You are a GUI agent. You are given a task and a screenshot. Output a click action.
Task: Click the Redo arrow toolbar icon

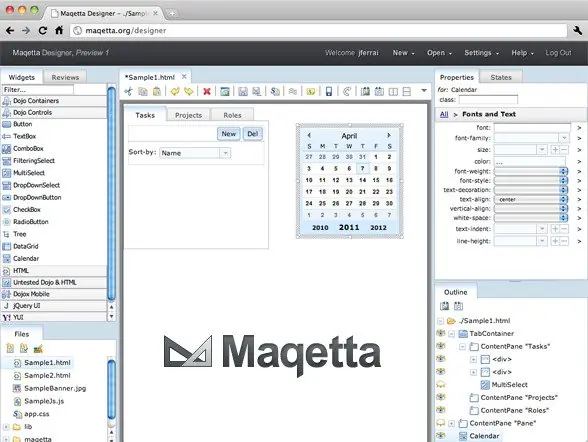pyautogui.click(x=189, y=91)
